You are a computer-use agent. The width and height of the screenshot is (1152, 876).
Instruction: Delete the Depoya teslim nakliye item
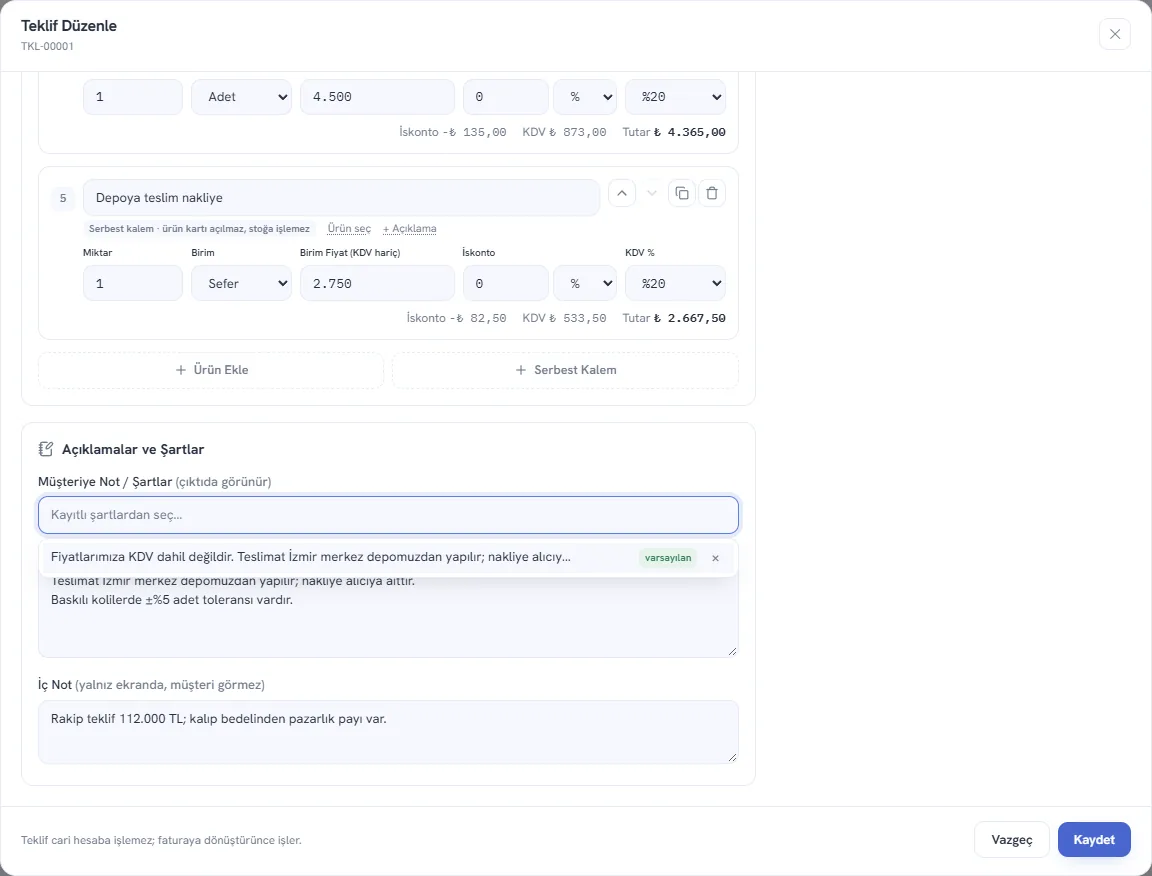[x=712, y=193]
